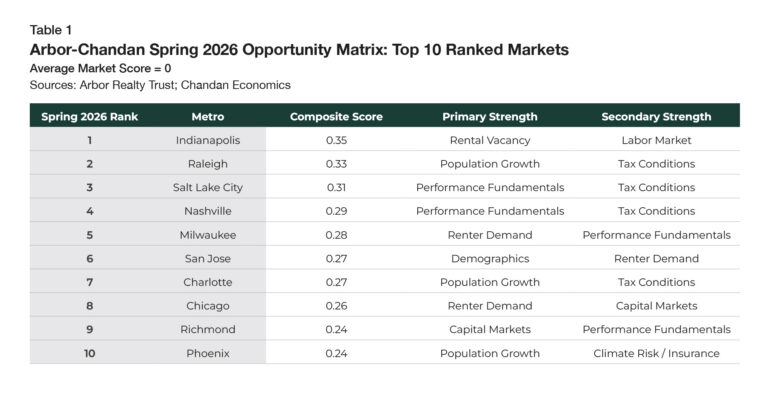Select the Raleigh metro cell

point(207,164)
